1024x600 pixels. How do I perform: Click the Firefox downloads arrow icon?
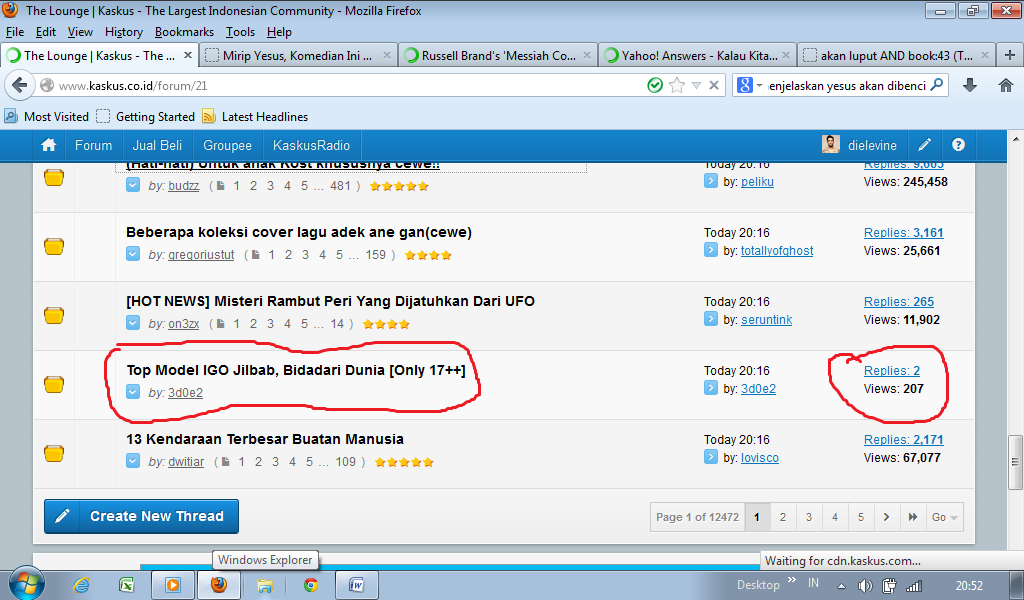click(x=969, y=86)
